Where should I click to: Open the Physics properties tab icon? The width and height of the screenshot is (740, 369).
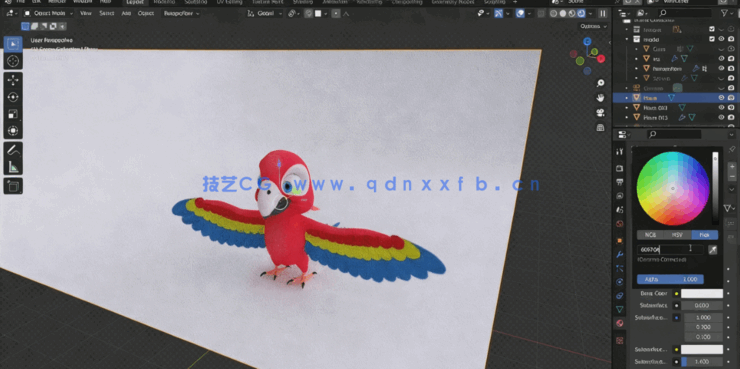point(620,282)
